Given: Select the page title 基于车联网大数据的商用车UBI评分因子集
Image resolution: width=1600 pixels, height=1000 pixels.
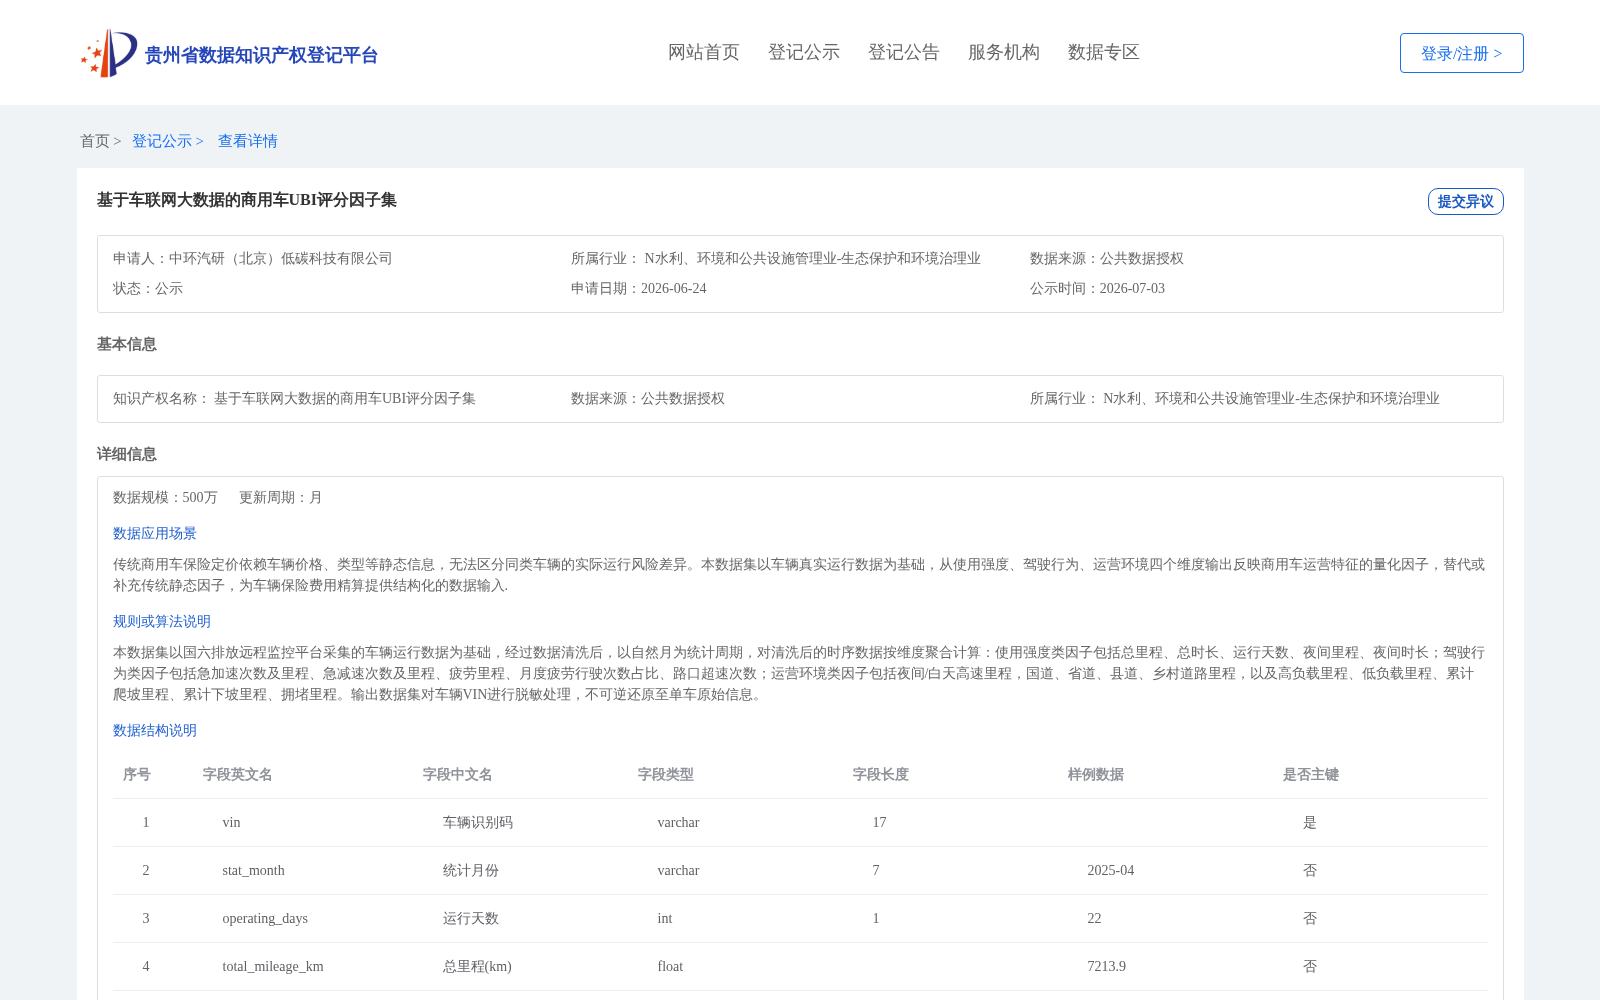Looking at the screenshot, I should tap(247, 200).
